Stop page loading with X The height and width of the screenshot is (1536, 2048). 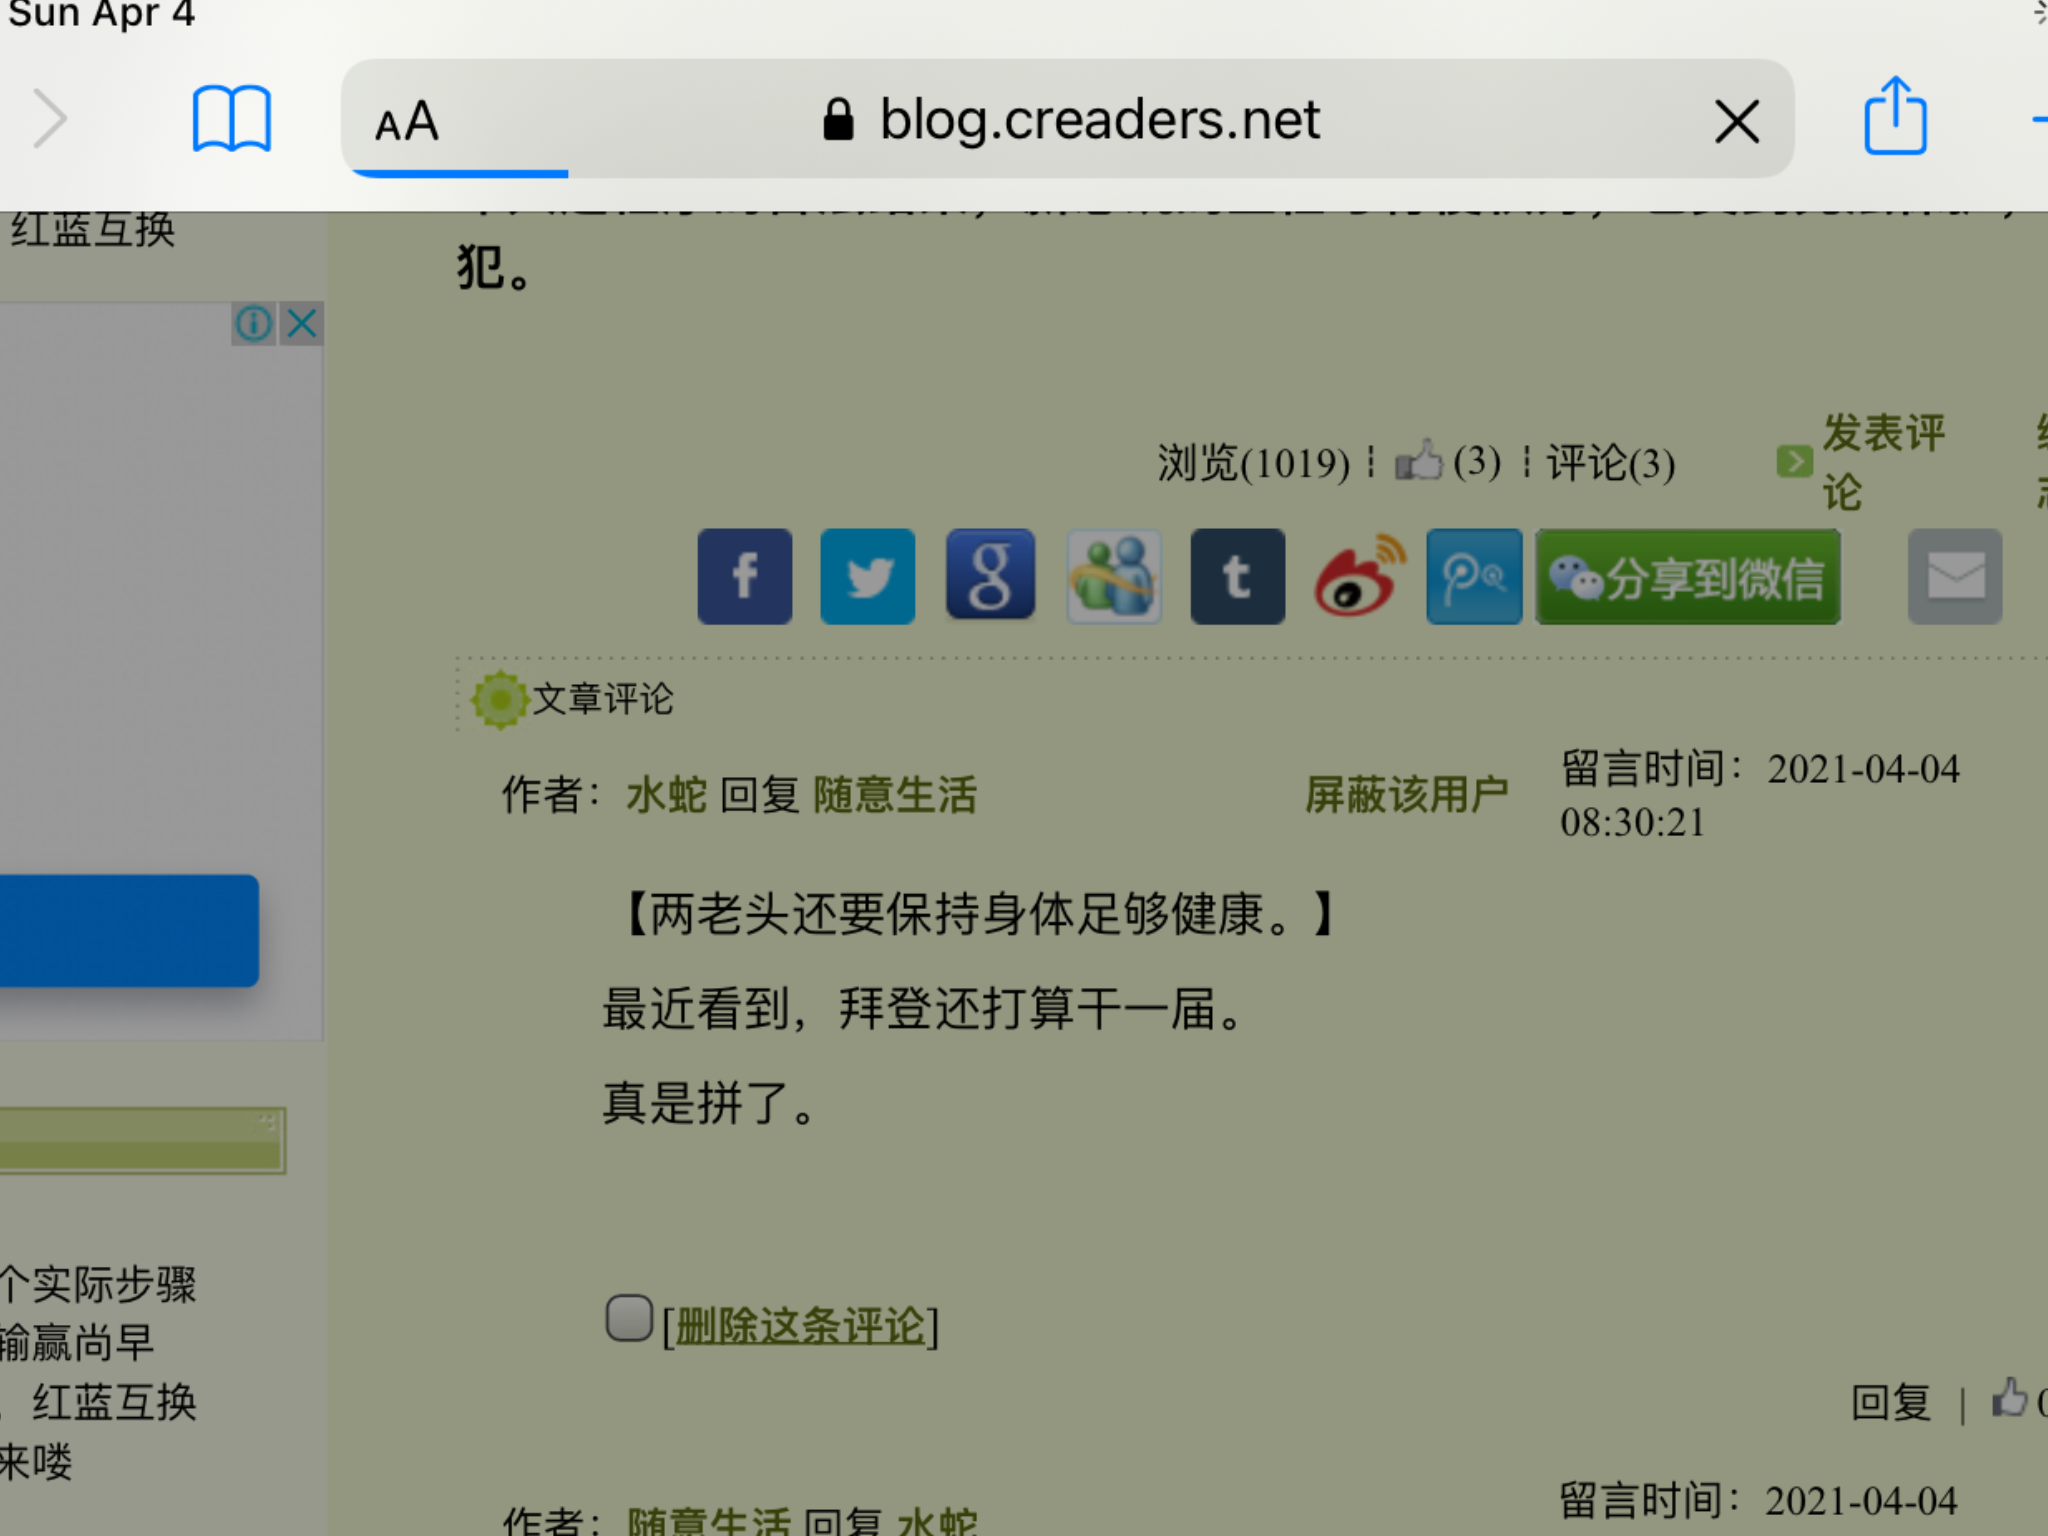coord(1737,122)
